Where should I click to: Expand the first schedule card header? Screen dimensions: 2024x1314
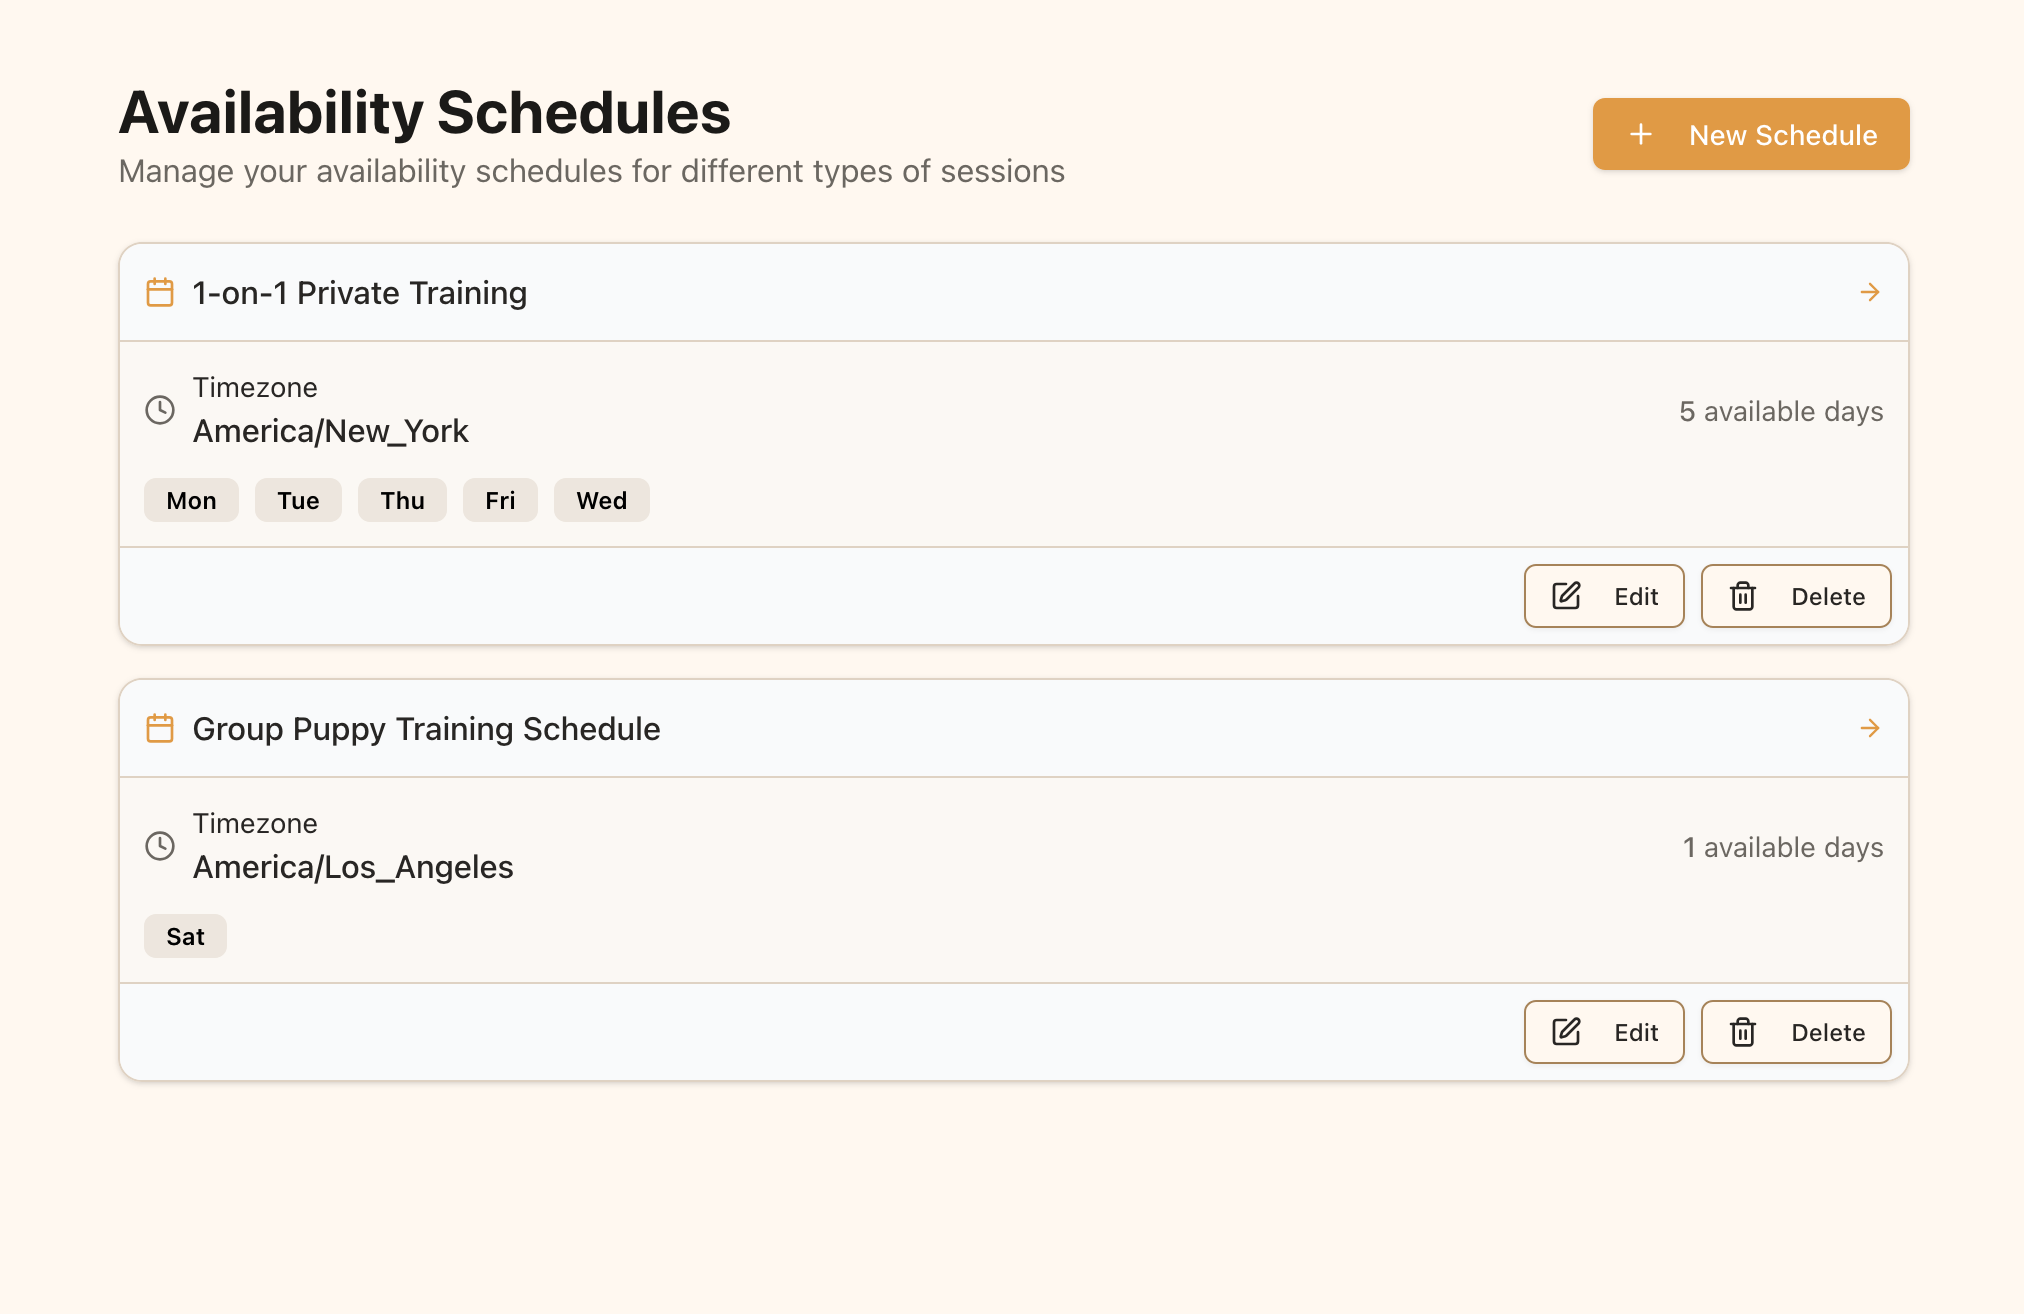point(1012,292)
